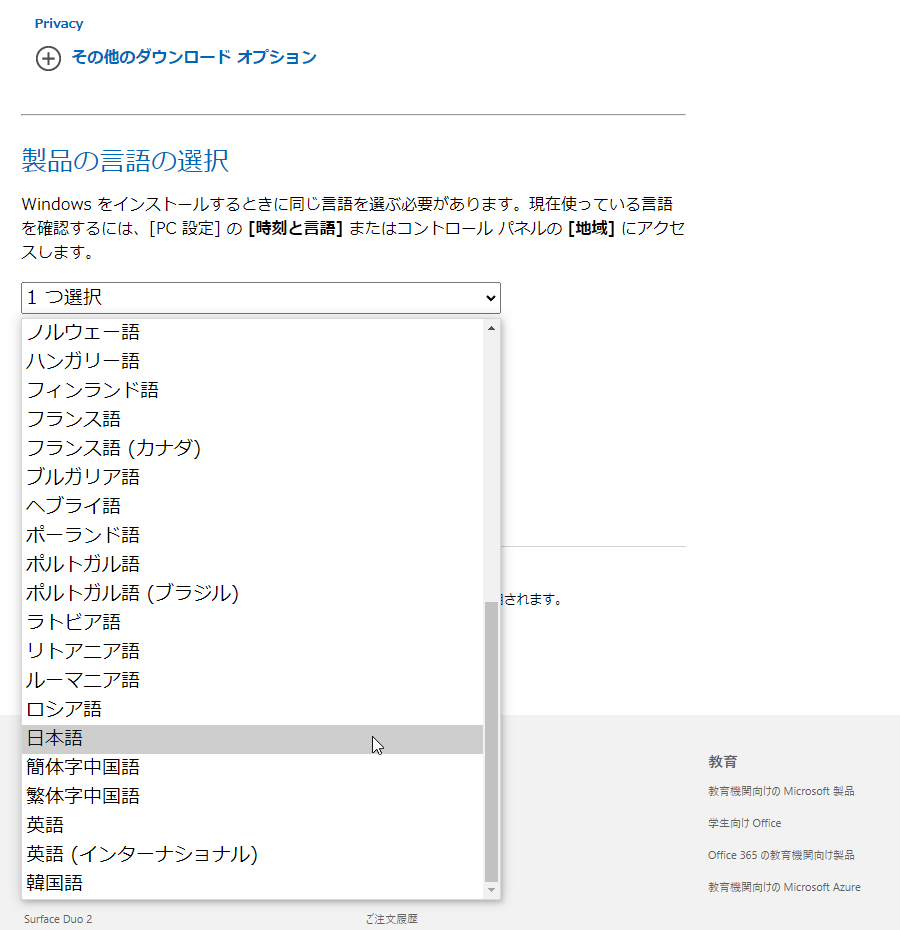Select the highlighted 日本語 option

[252, 739]
